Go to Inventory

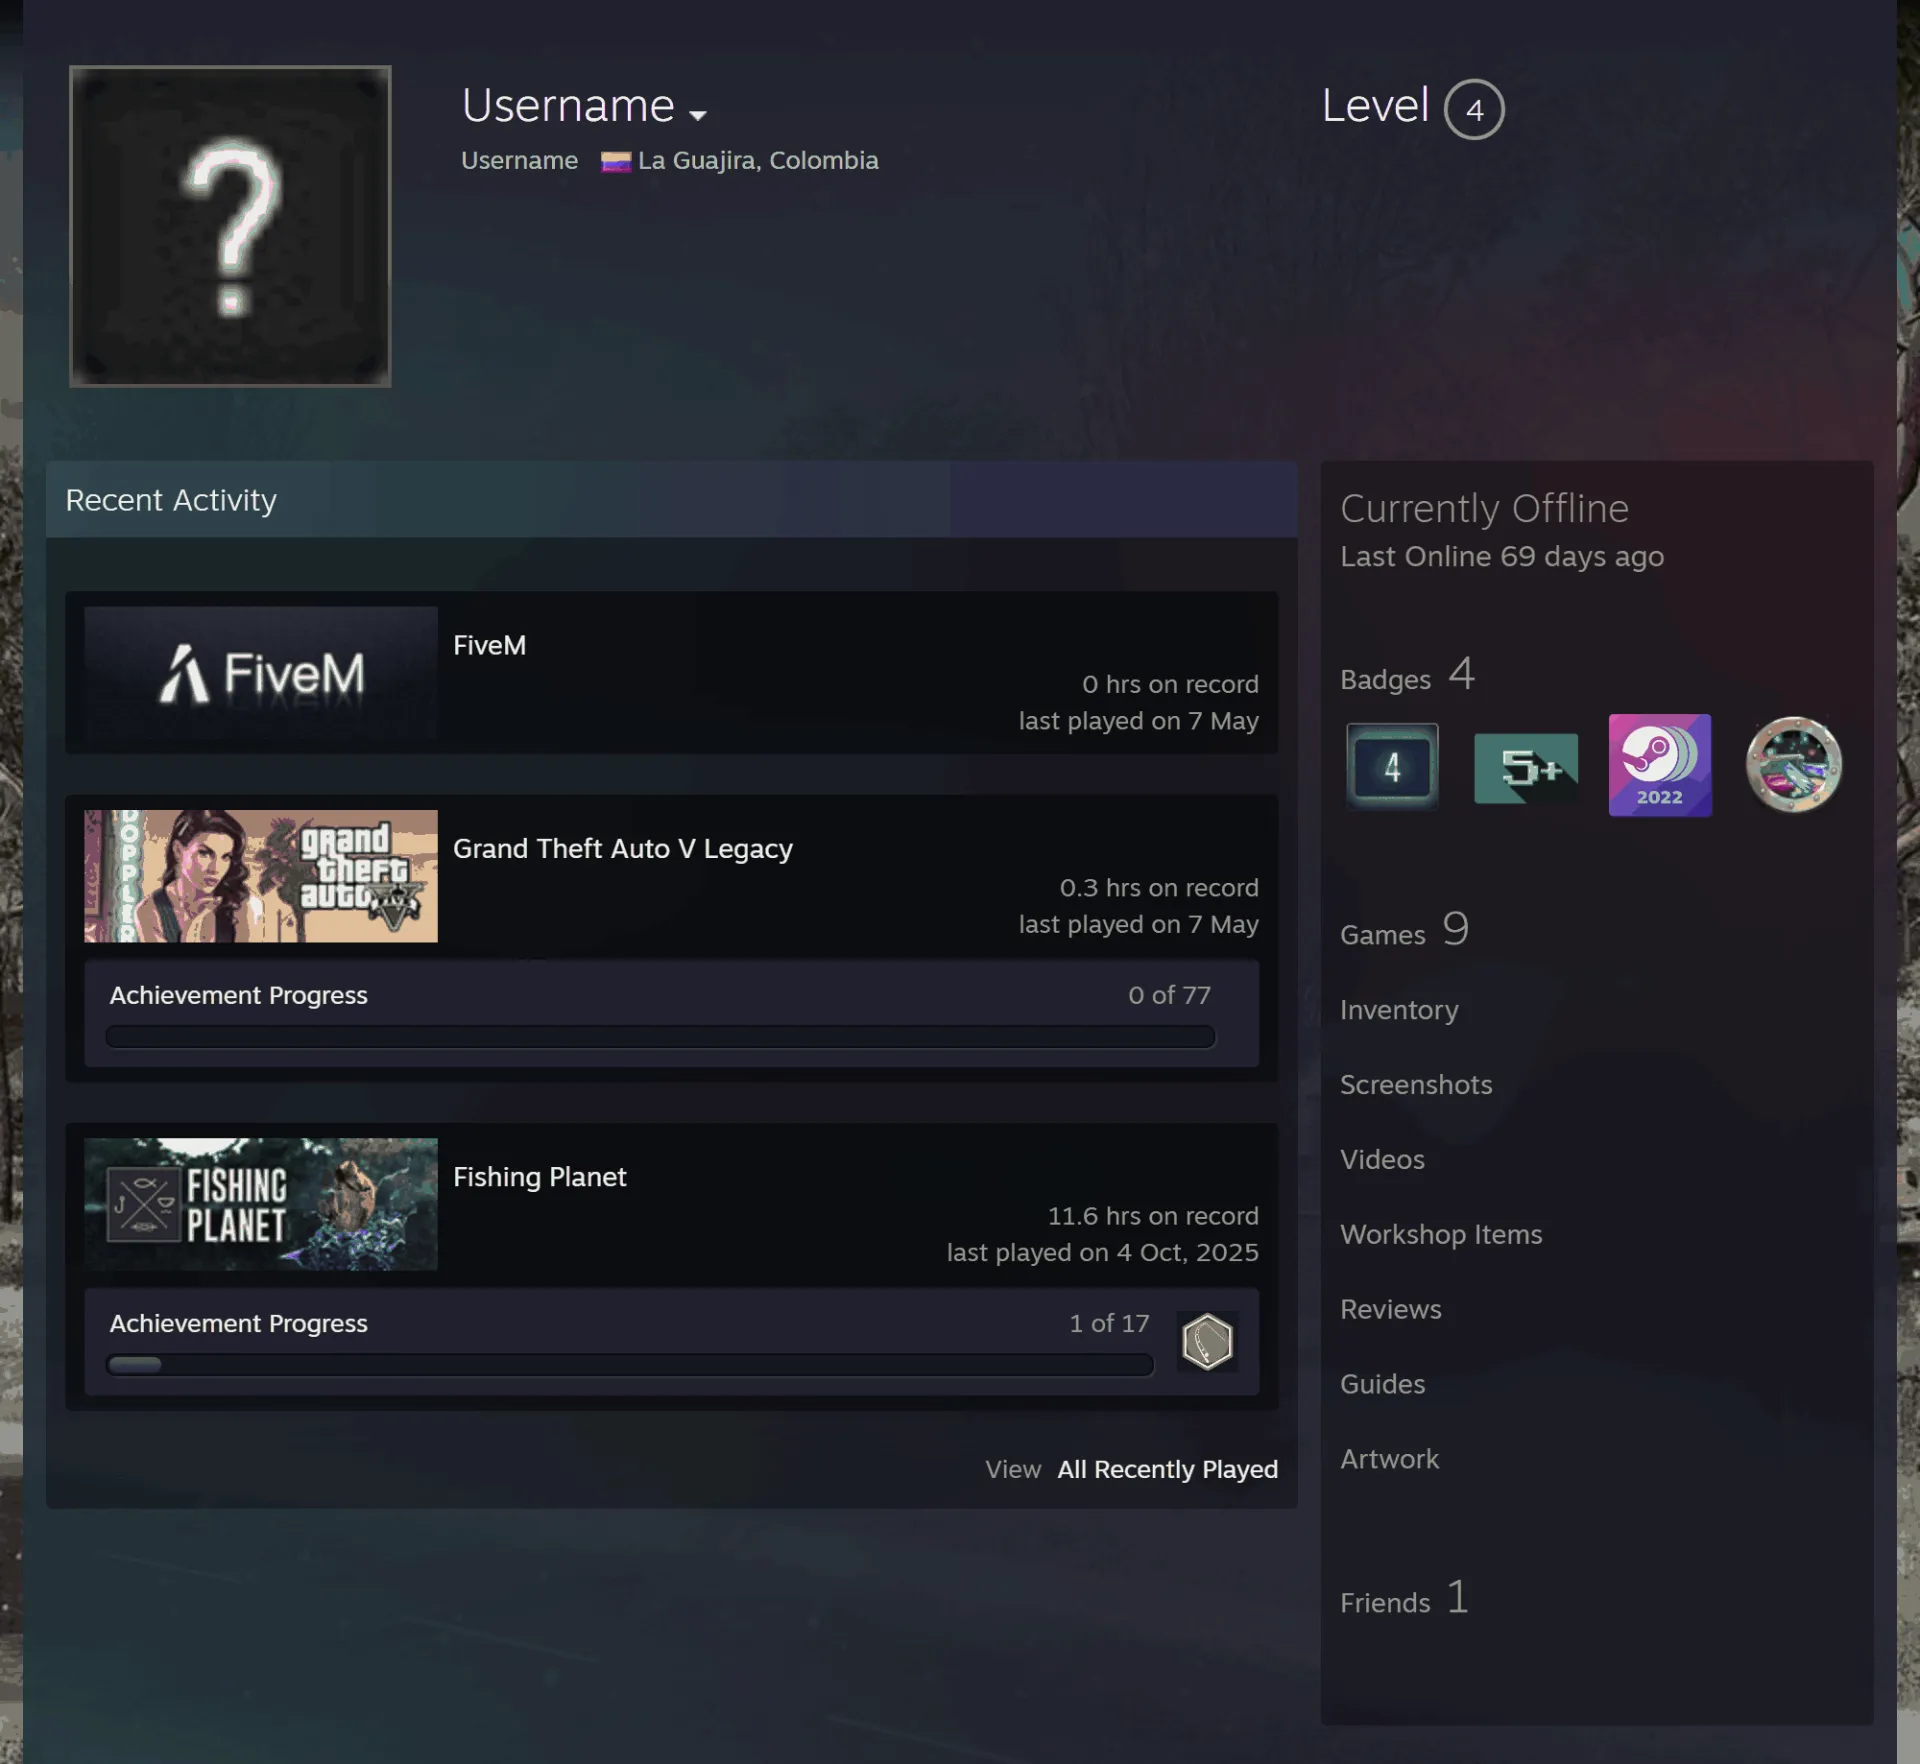pyautogui.click(x=1399, y=1010)
